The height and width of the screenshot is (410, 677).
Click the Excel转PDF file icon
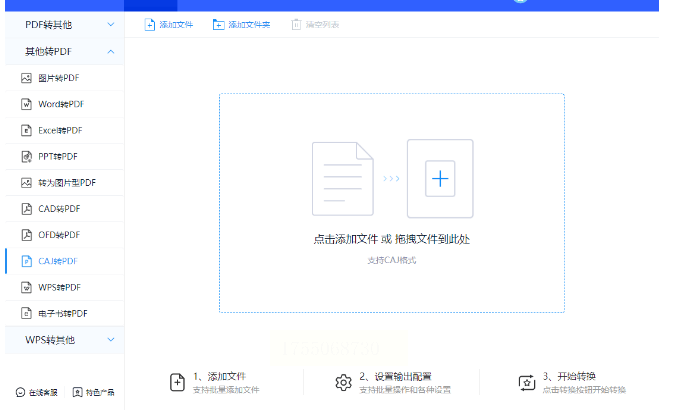coord(26,130)
